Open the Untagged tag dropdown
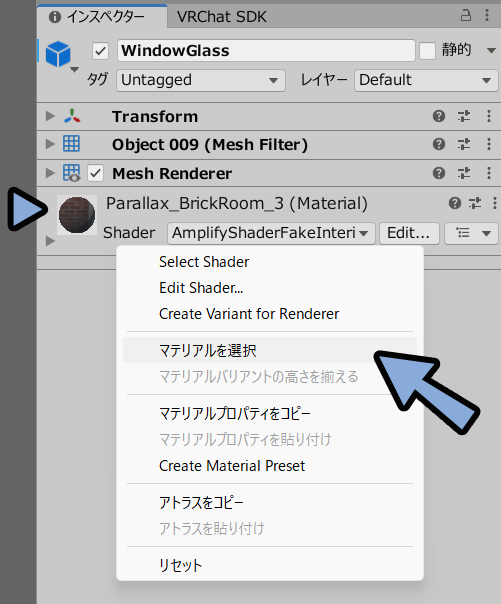The height and width of the screenshot is (604, 501). pyautogui.click(x=201, y=80)
